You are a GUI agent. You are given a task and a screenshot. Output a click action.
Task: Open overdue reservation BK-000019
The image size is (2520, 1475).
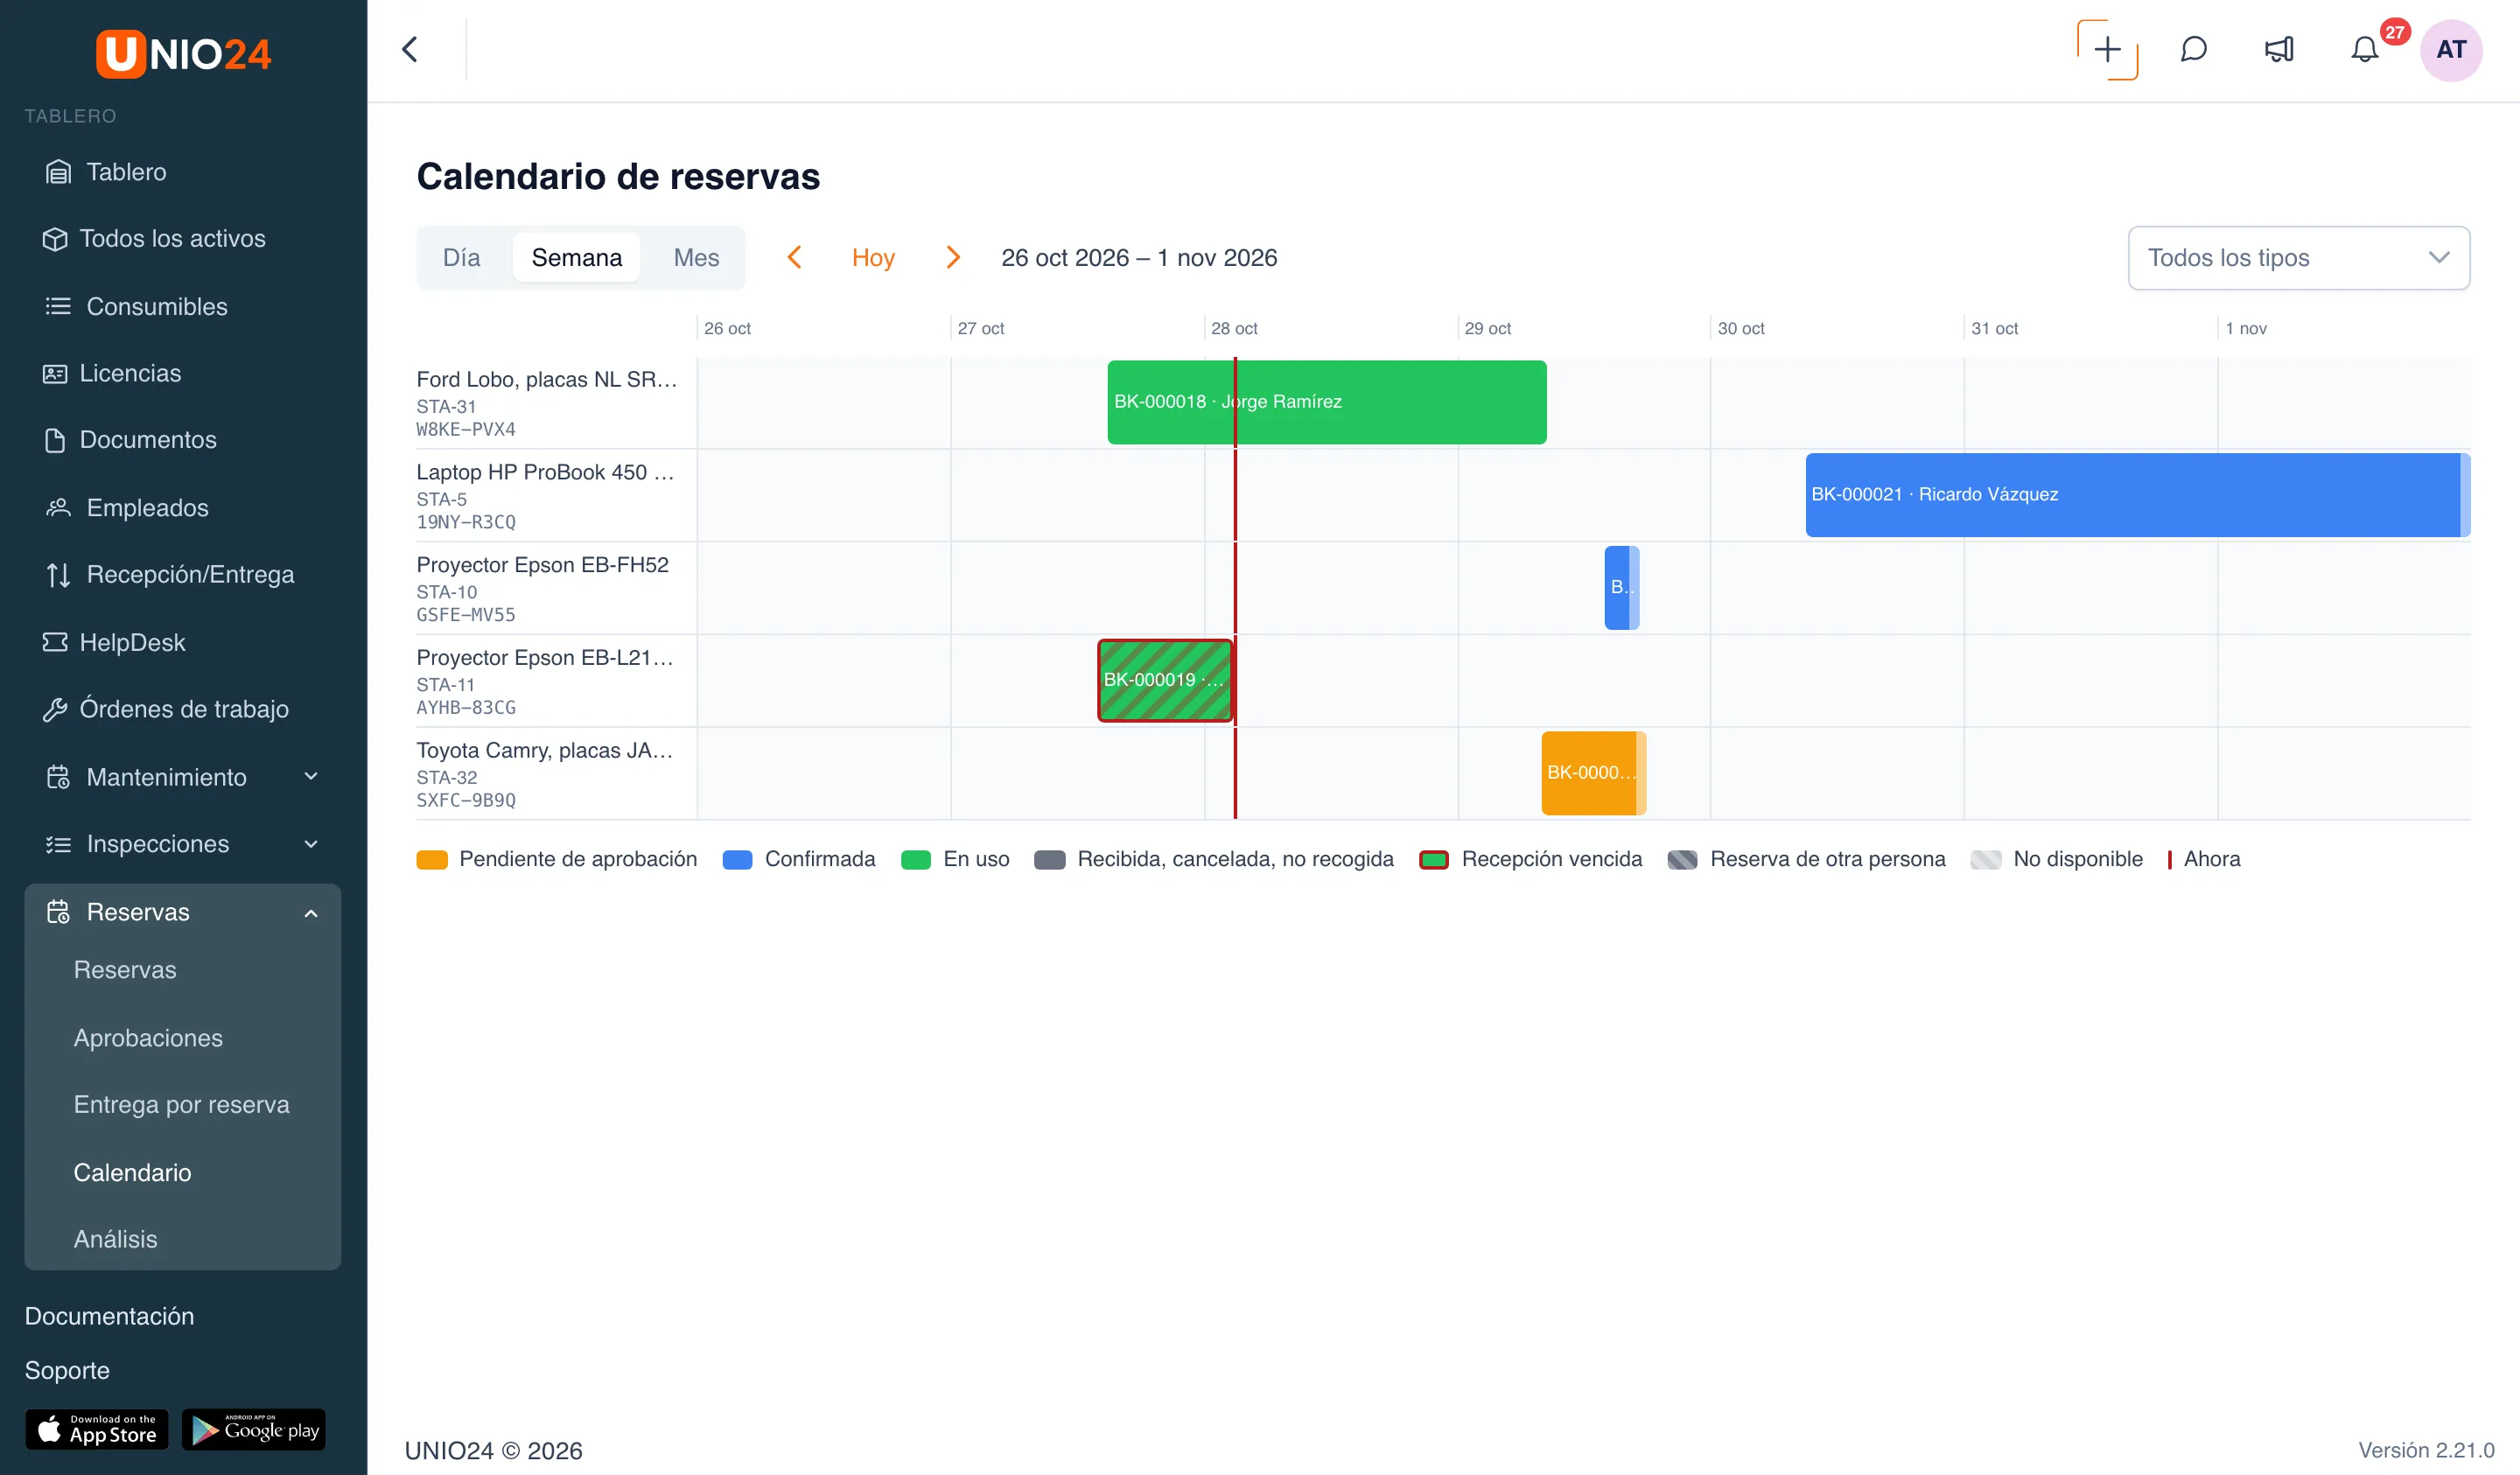[x=1165, y=680]
